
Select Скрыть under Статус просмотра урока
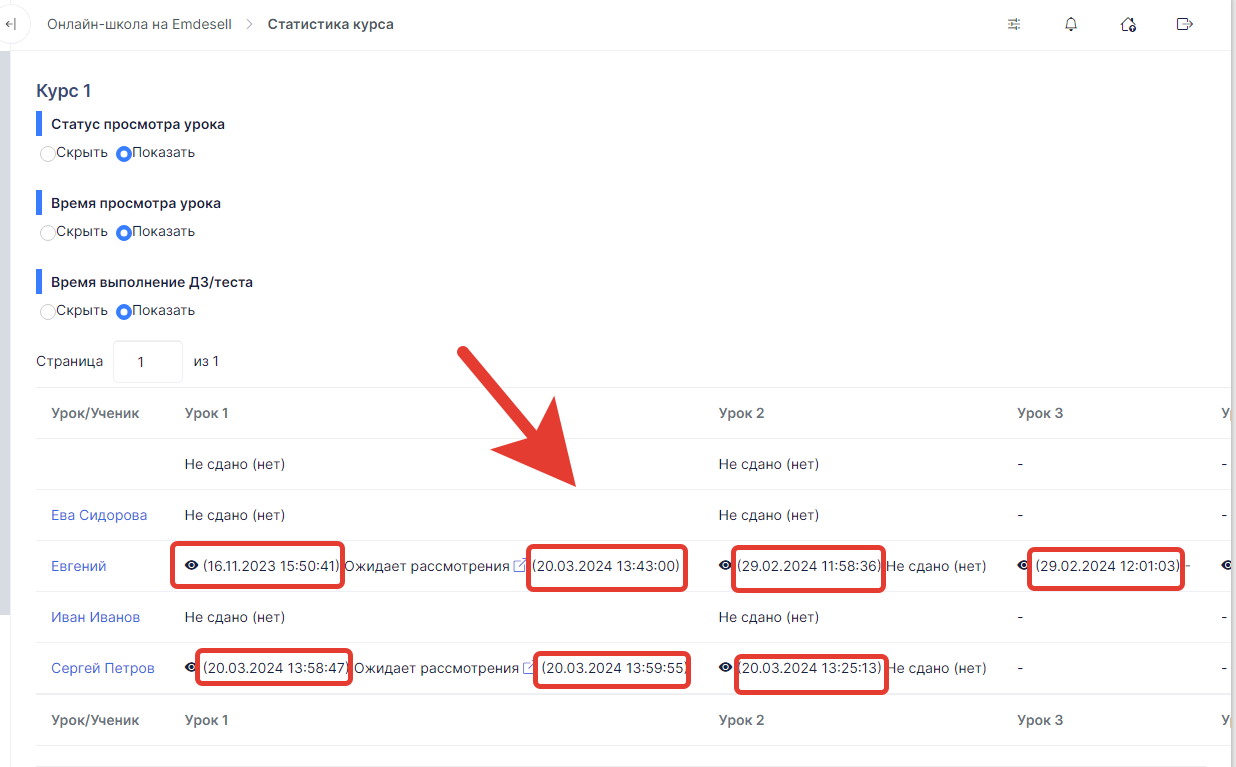[47, 154]
